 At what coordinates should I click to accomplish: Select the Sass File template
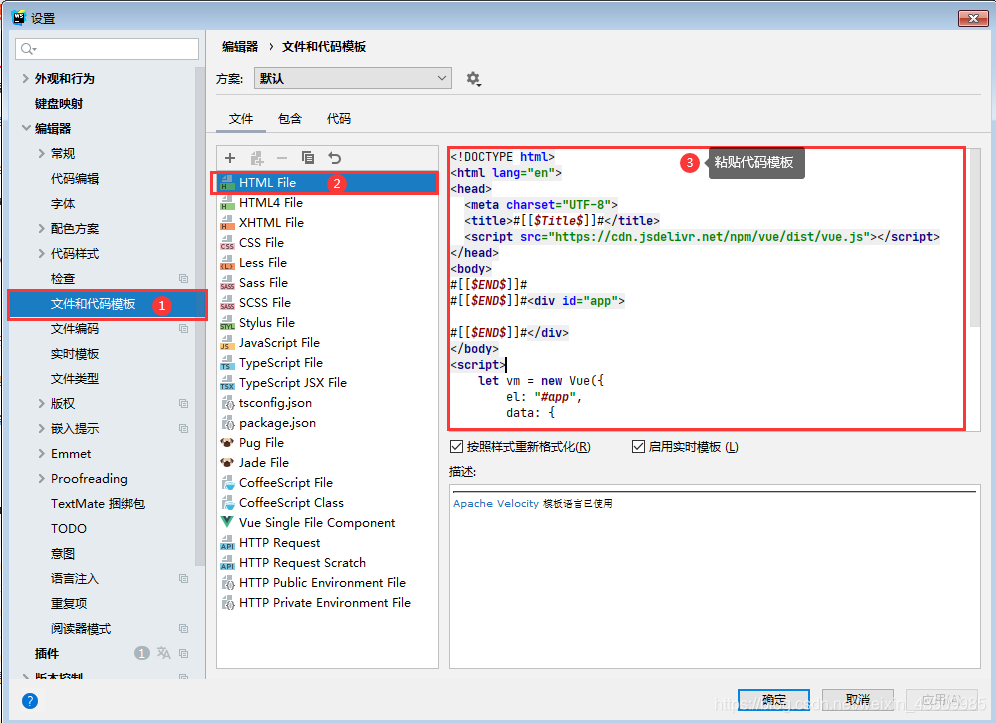(327, 283)
